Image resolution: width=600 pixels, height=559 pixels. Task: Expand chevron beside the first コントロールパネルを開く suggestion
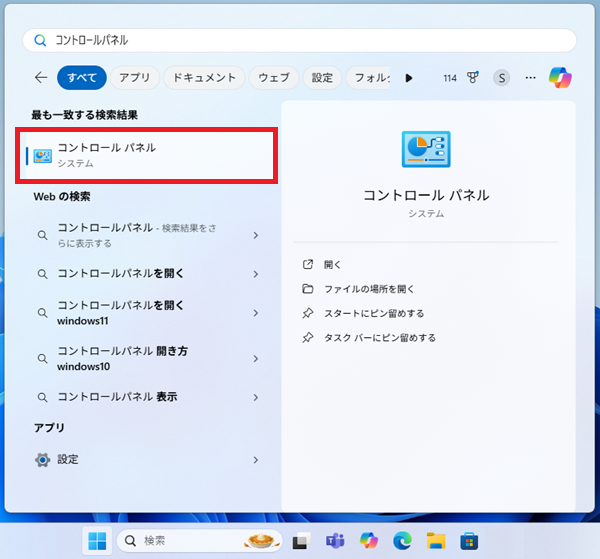(x=256, y=274)
